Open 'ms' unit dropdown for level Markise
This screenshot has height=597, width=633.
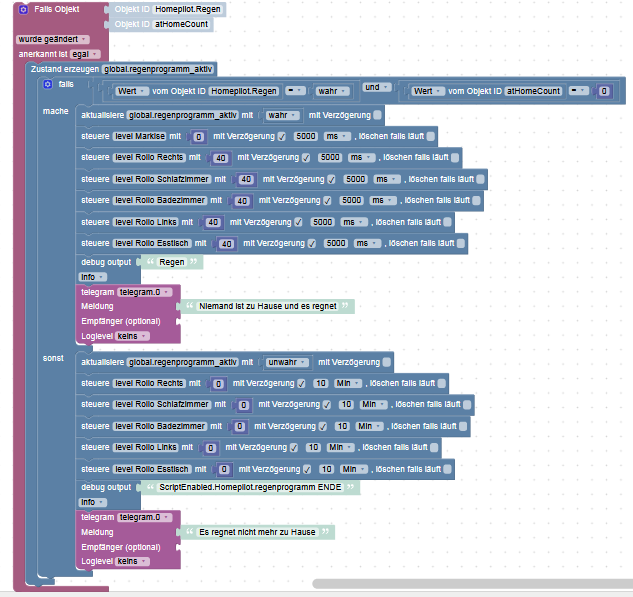click(x=337, y=136)
